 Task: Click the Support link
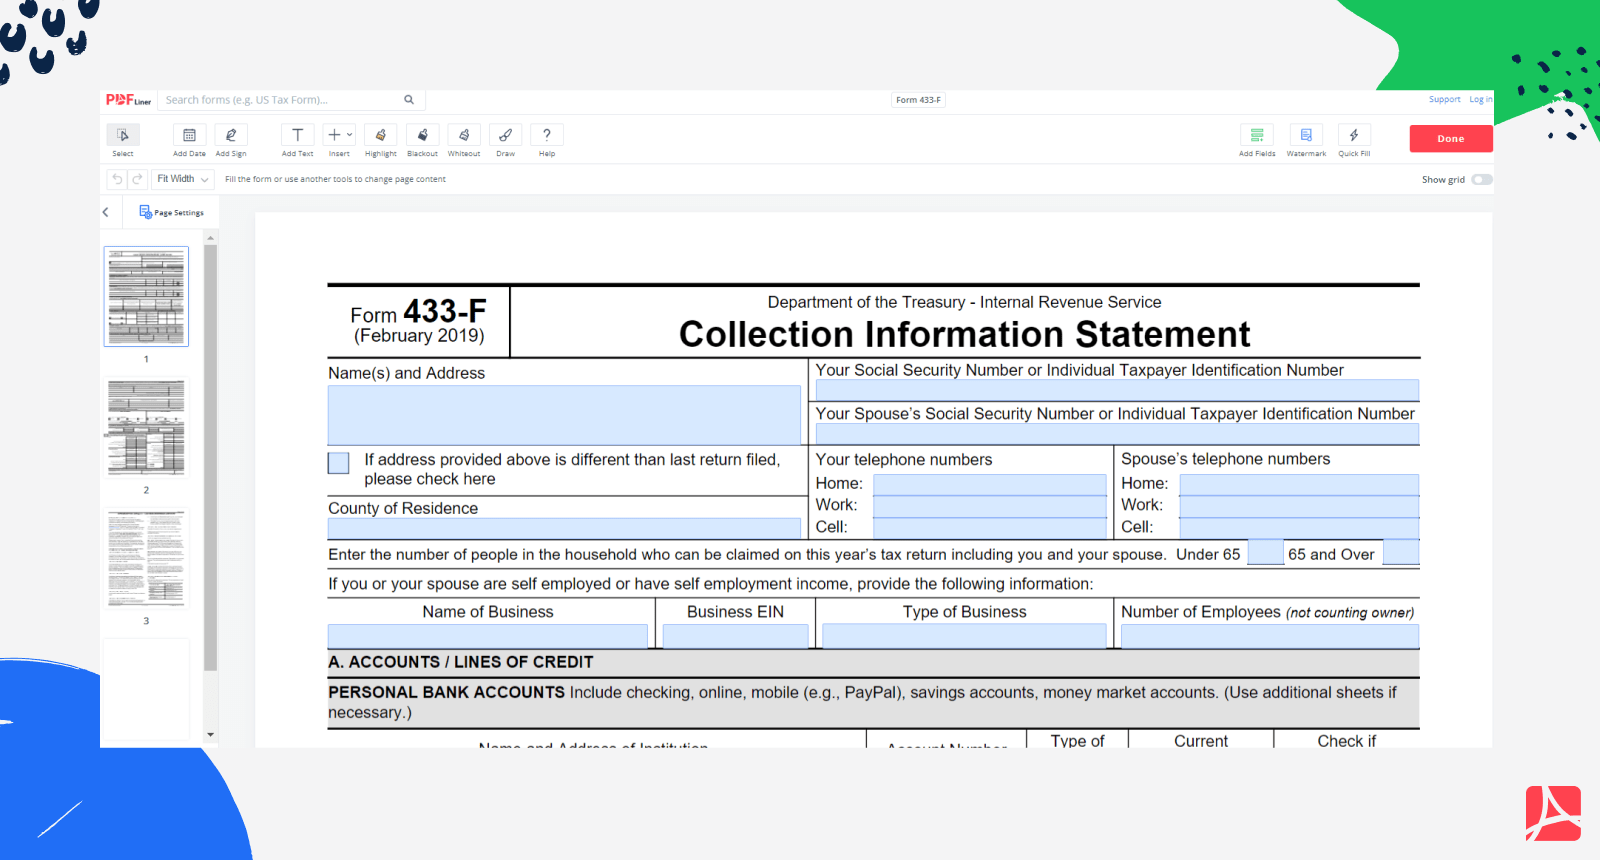pos(1444,100)
